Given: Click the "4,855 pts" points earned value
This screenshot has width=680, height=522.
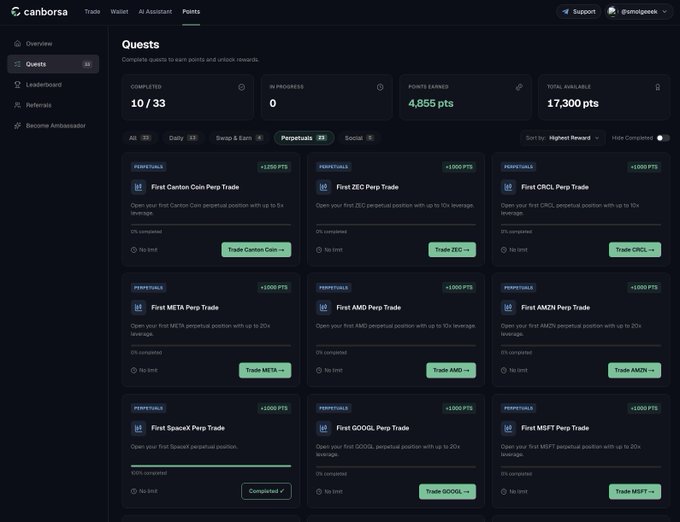Looking at the screenshot, I should pos(431,103).
